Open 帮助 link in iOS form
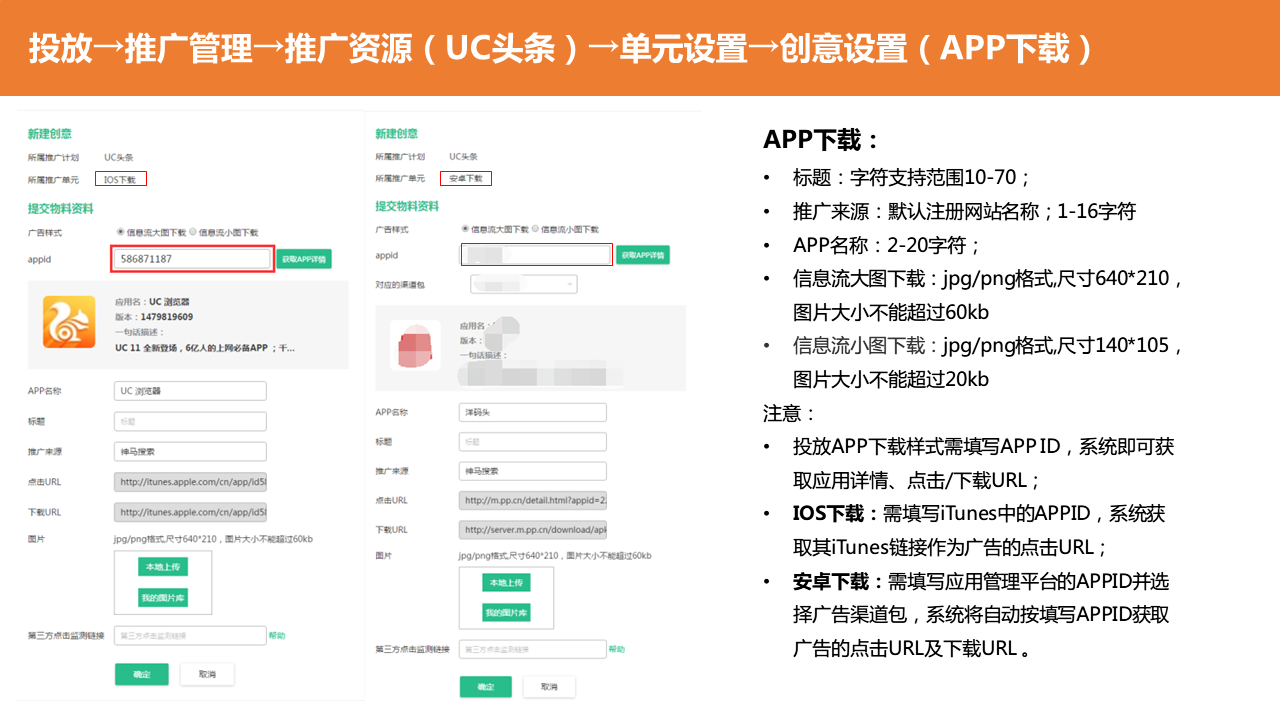This screenshot has width=1280, height=720. (277, 635)
